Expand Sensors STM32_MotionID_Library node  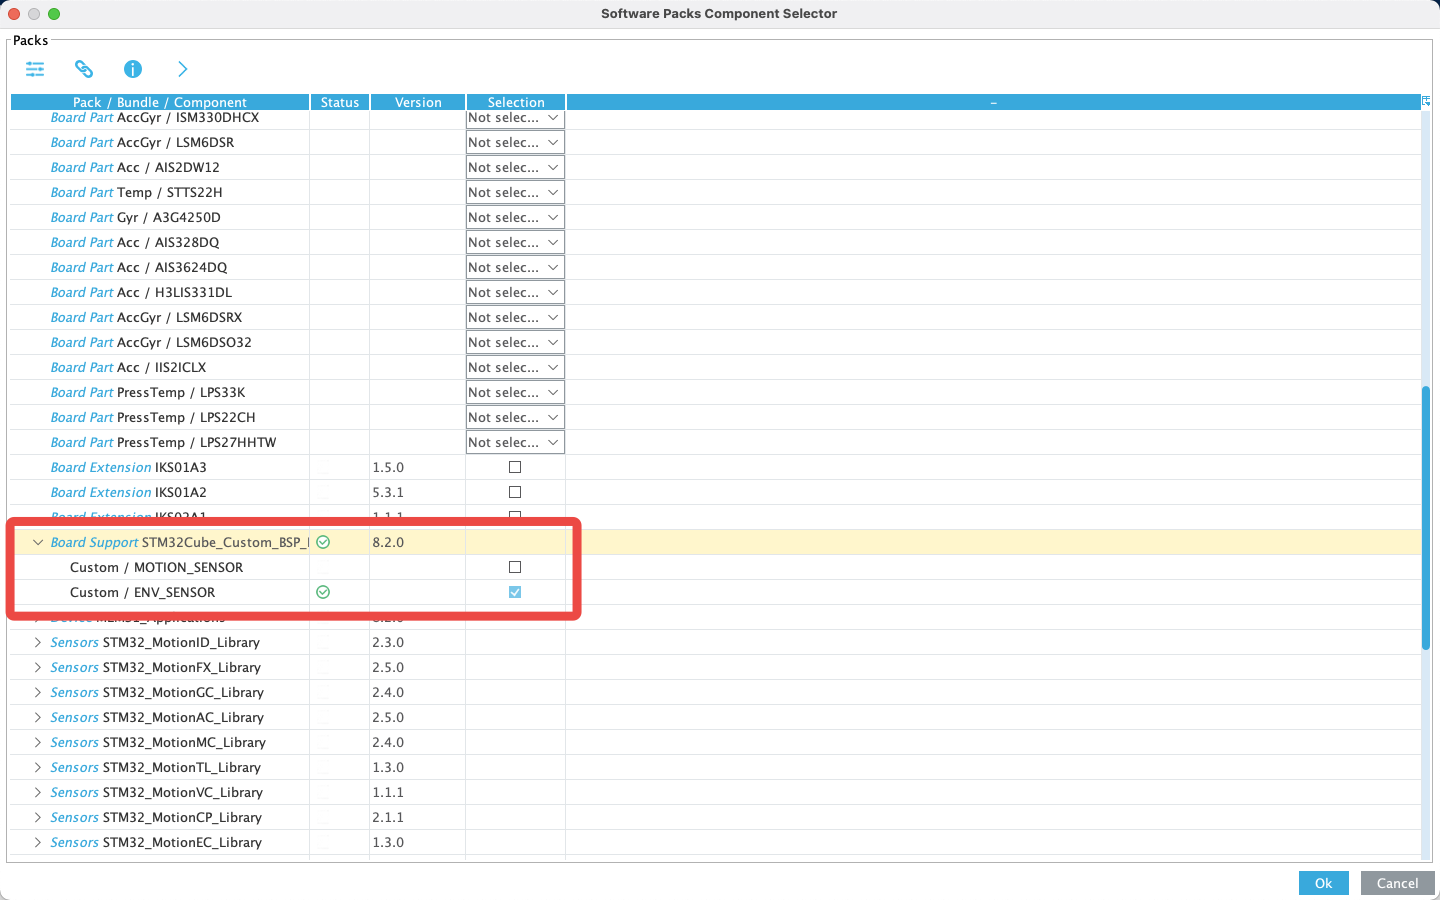(38, 642)
